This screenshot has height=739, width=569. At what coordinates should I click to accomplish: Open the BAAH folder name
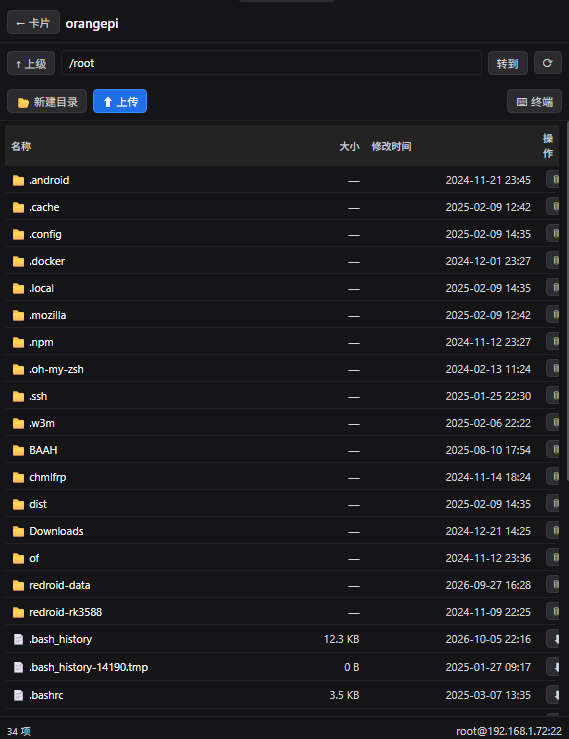point(43,450)
